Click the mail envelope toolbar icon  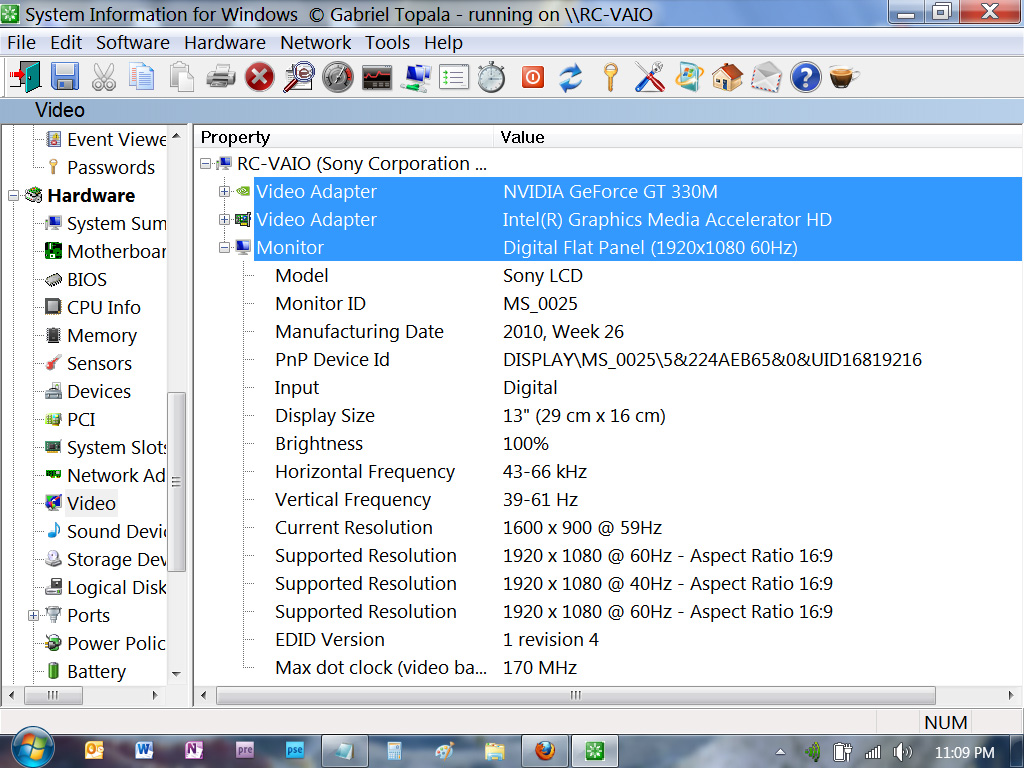coord(767,77)
